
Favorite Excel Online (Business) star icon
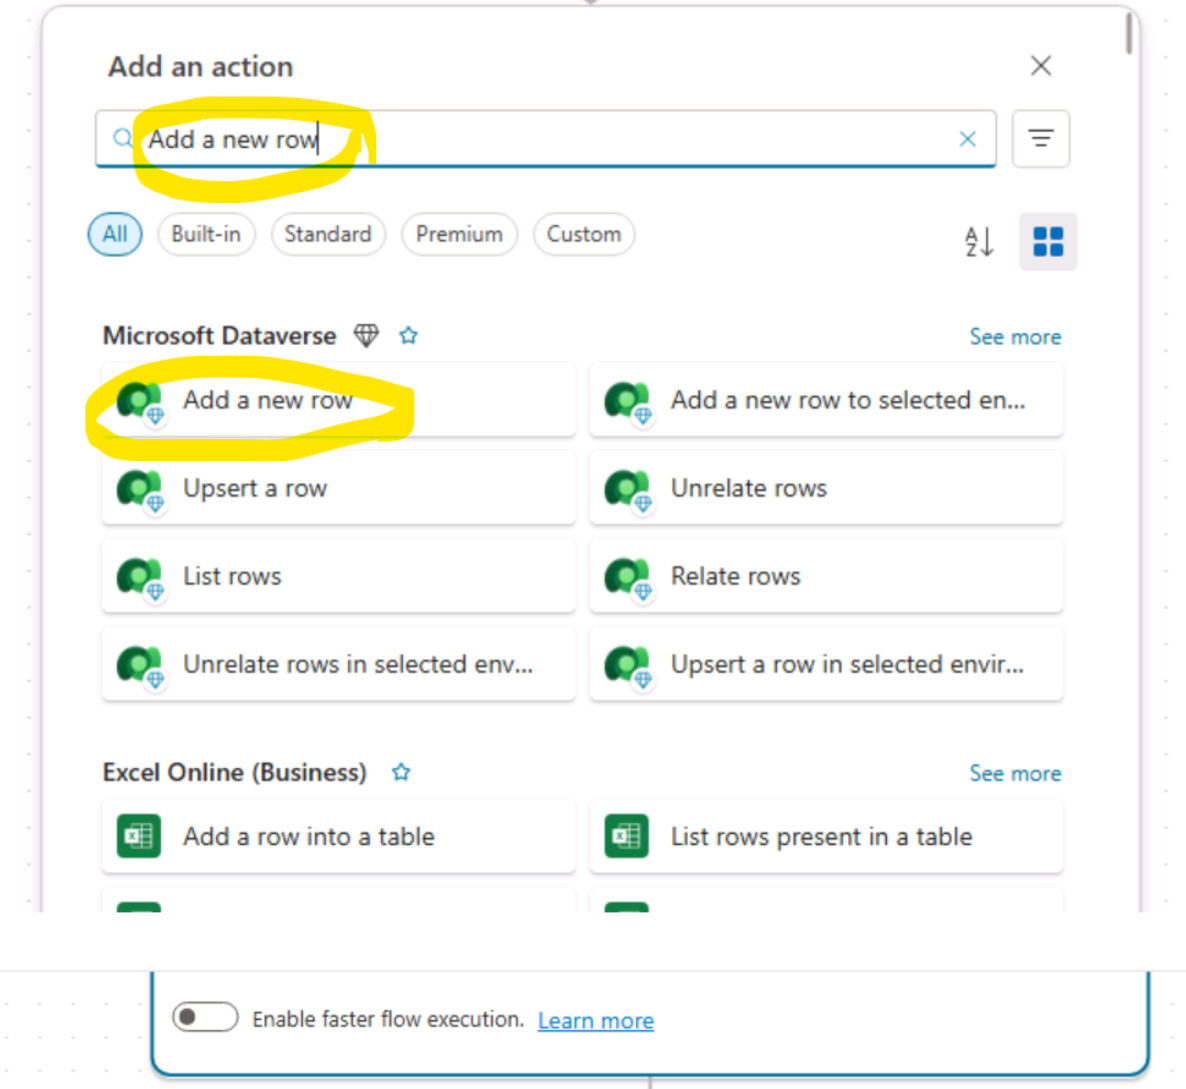pos(401,772)
